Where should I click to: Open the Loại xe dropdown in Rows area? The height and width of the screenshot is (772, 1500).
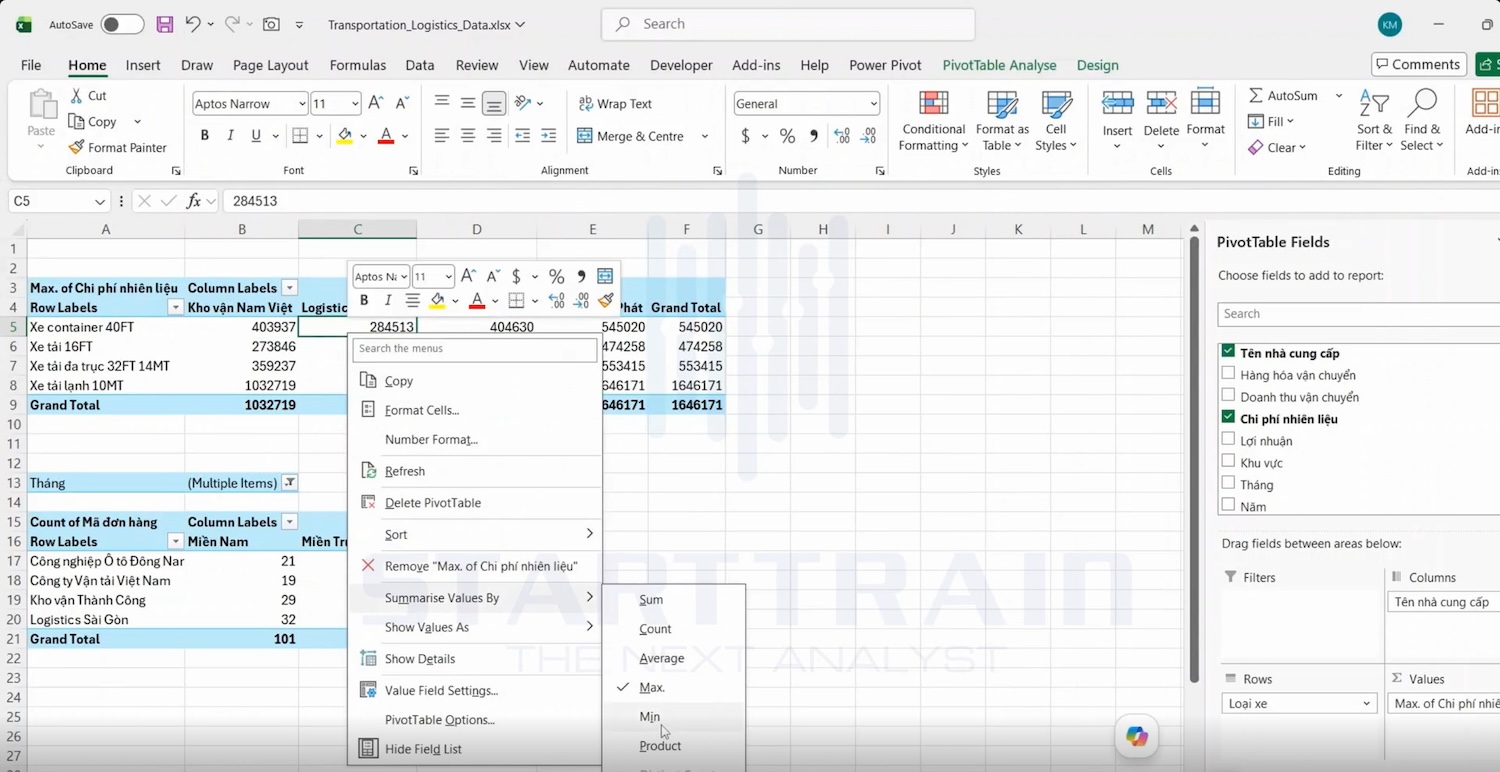point(1366,704)
